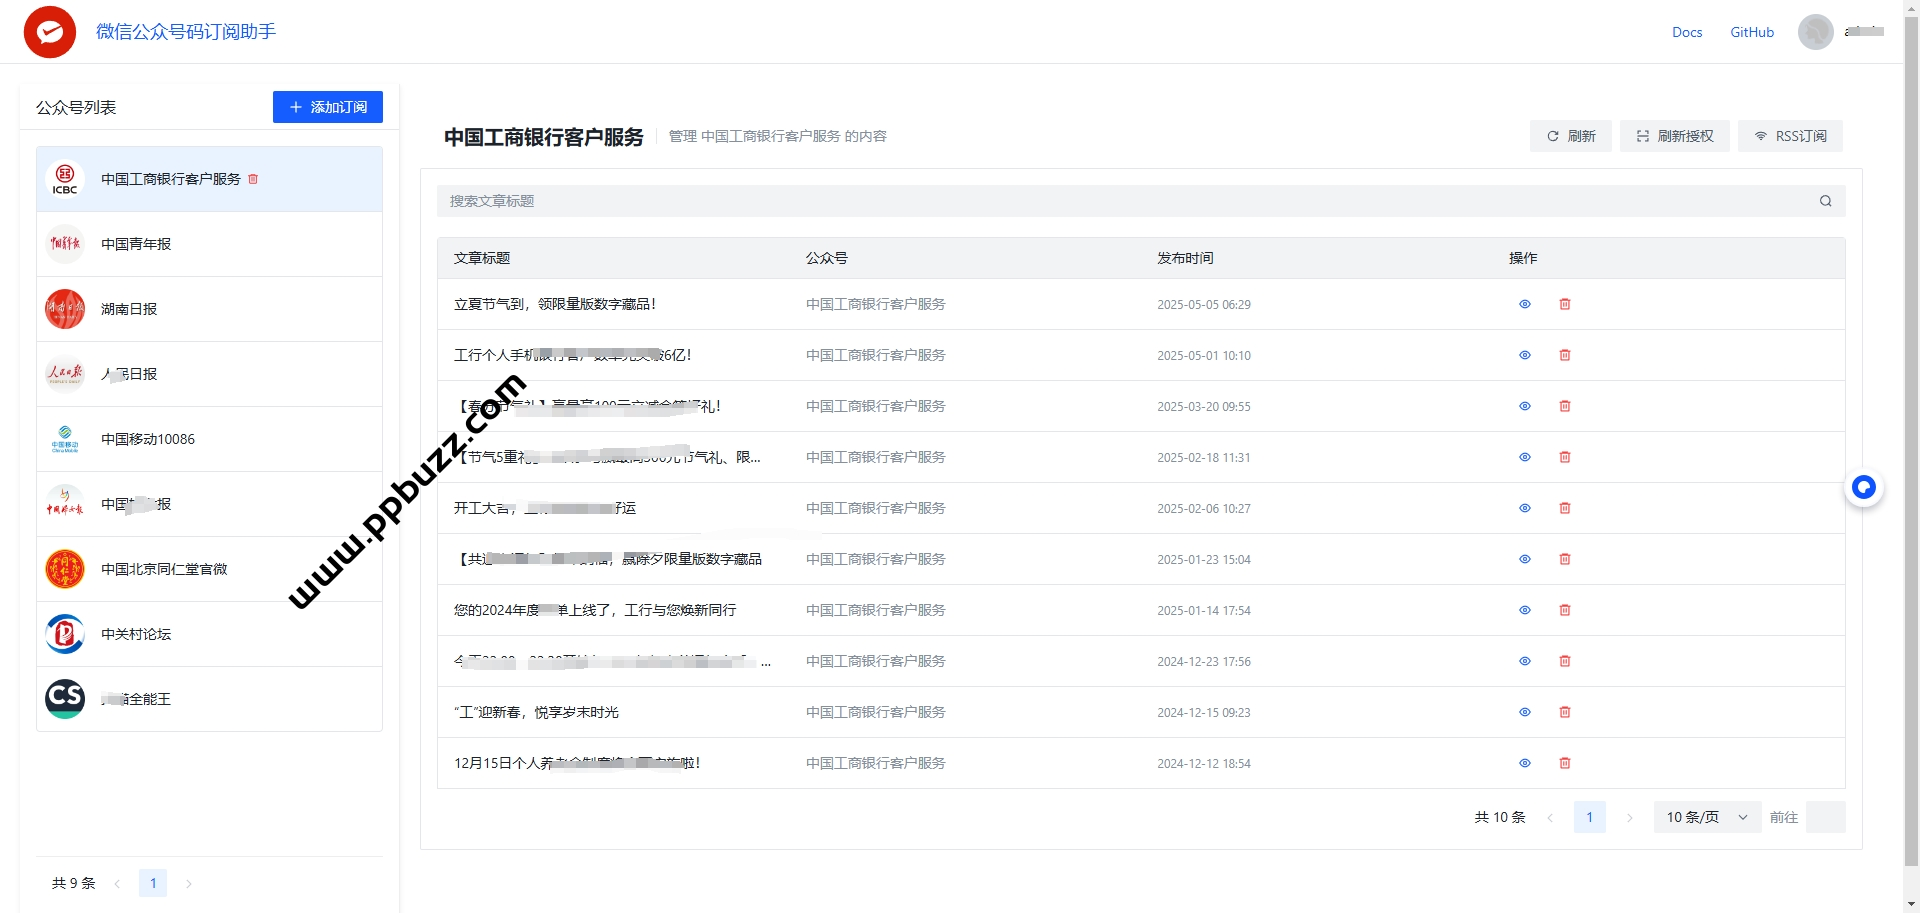Go to previous page of 公众号 list
This screenshot has width=1920, height=913.
[x=117, y=883]
